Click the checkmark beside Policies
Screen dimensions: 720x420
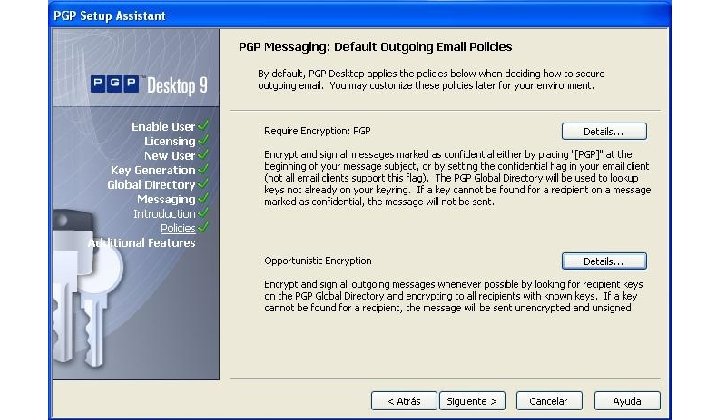[x=203, y=227]
